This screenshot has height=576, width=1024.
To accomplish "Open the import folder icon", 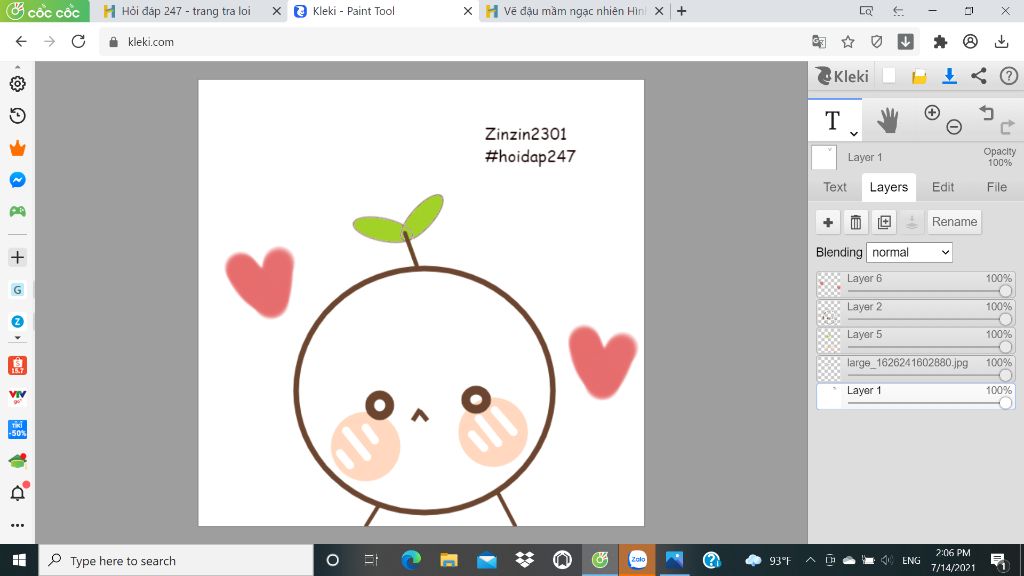I will pos(919,77).
